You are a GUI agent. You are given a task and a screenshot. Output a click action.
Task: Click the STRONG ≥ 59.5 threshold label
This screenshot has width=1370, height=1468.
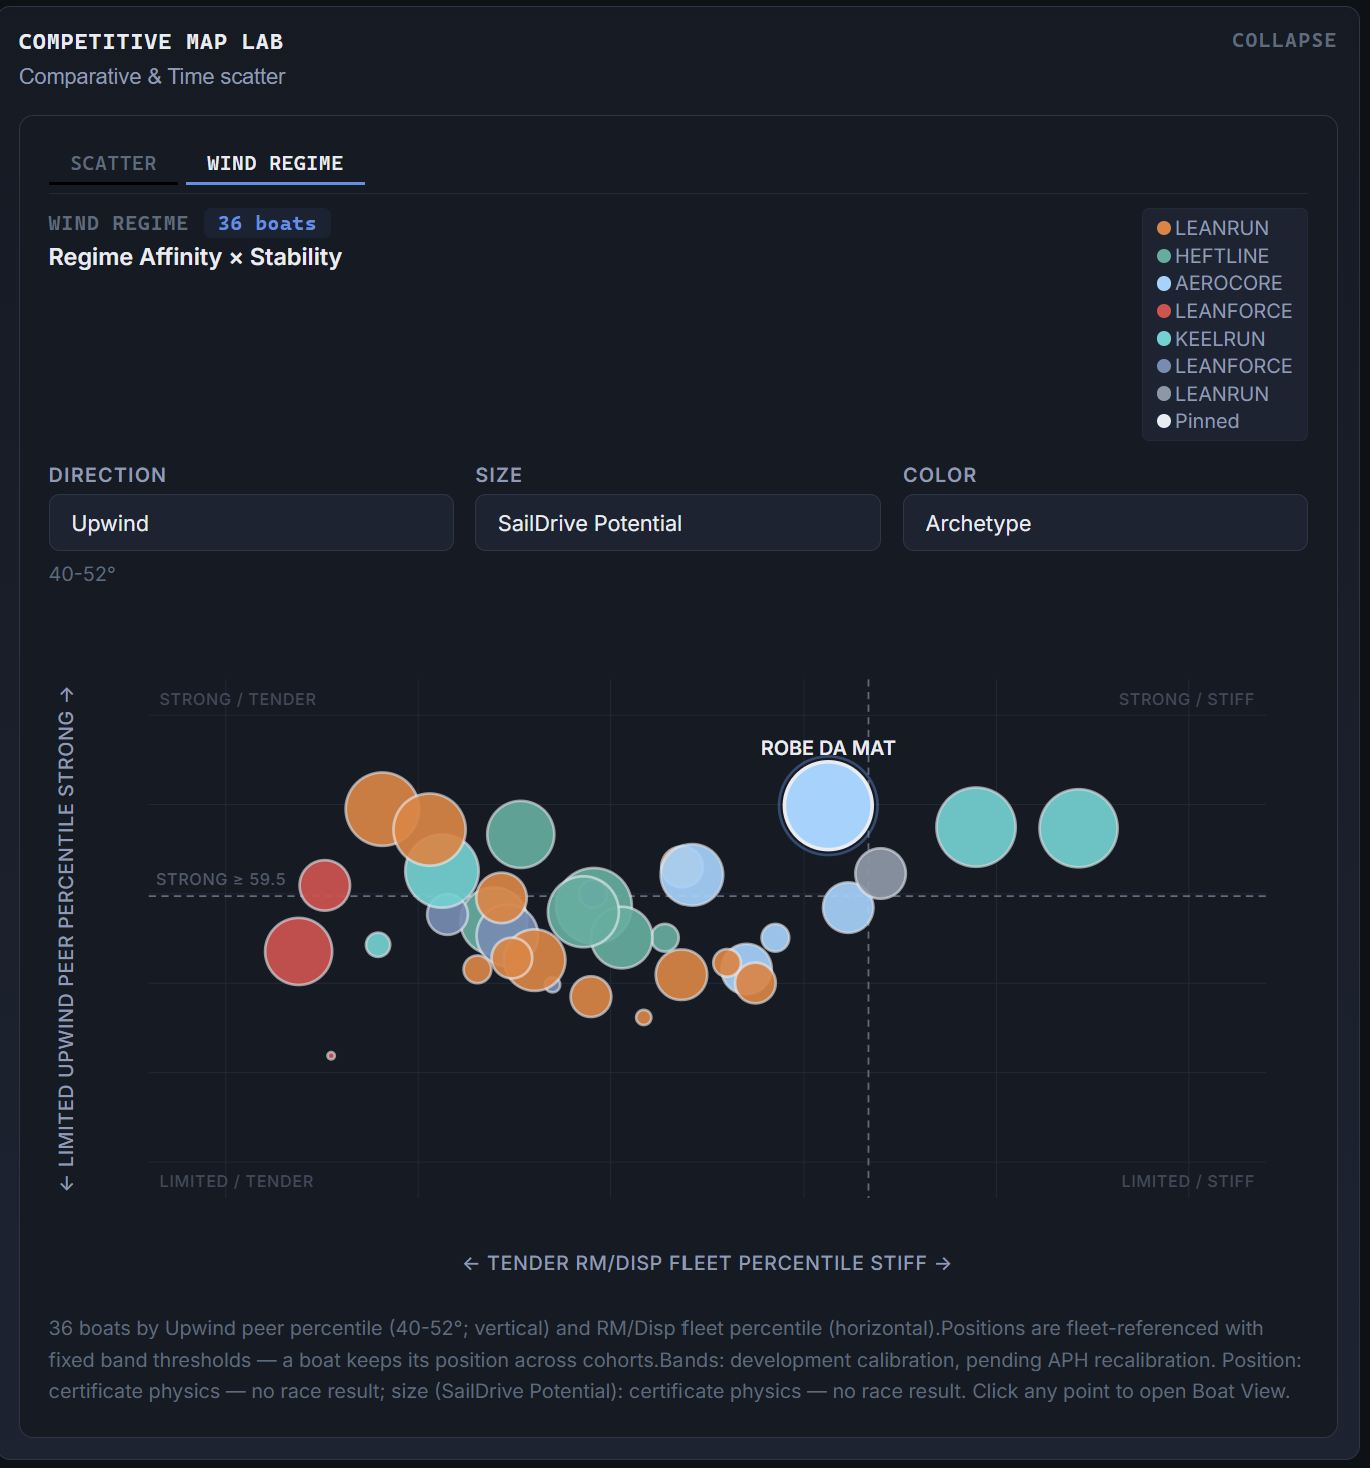click(x=221, y=879)
